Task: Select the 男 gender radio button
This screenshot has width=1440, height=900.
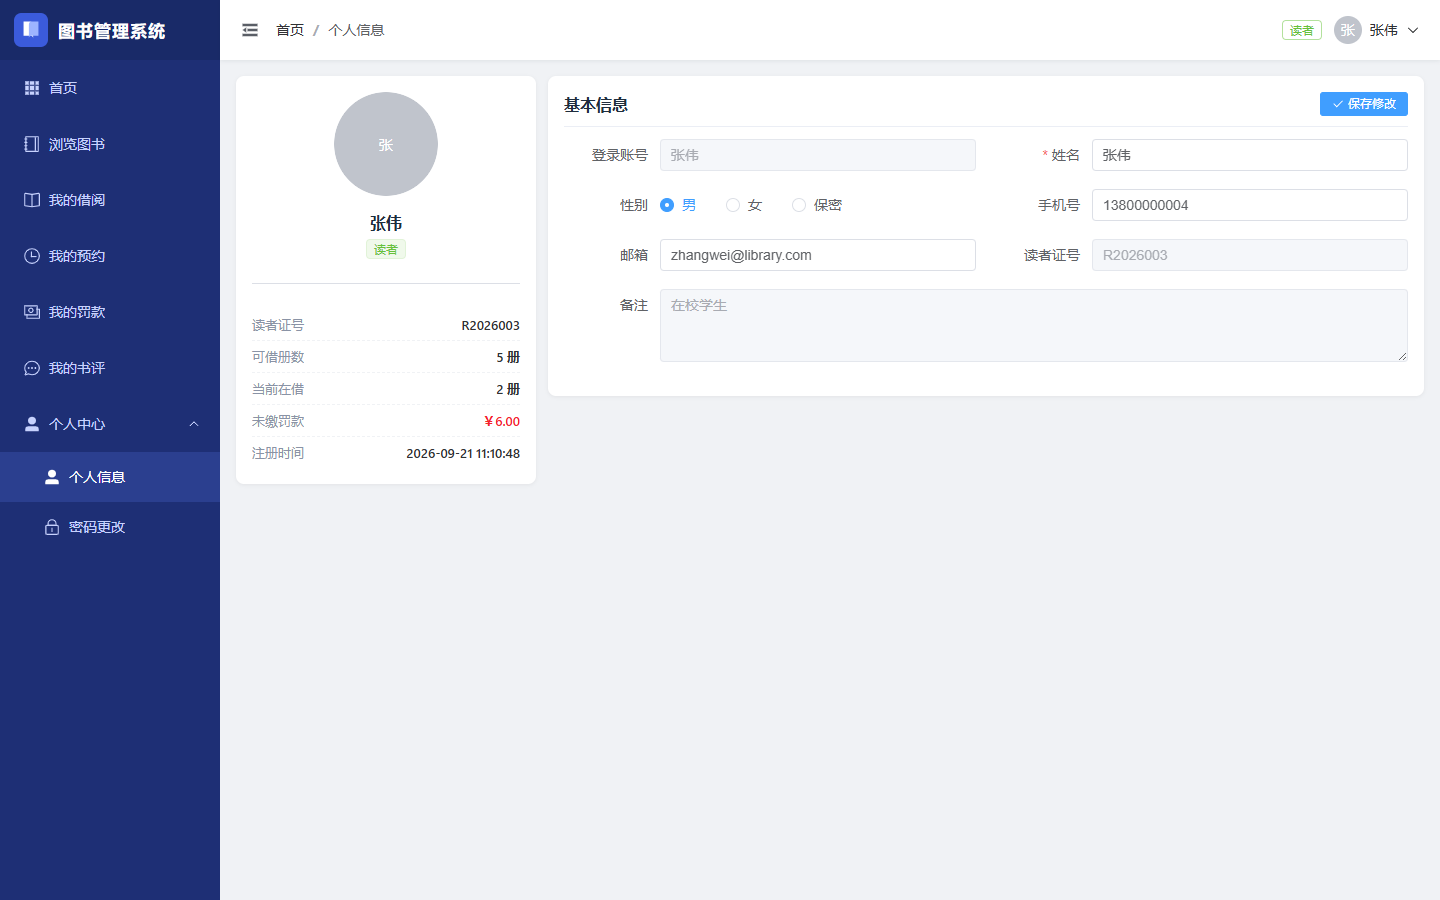Action: [667, 205]
